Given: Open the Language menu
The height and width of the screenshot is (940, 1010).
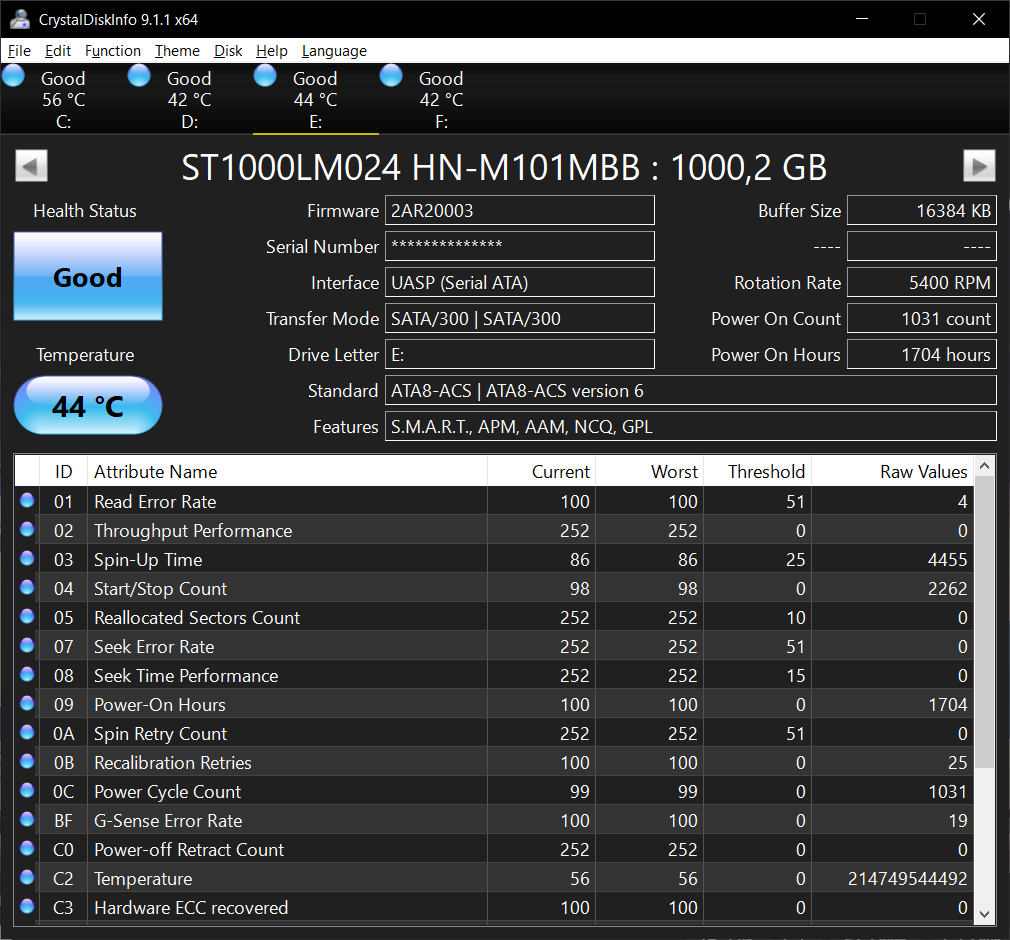Looking at the screenshot, I should click(x=334, y=50).
